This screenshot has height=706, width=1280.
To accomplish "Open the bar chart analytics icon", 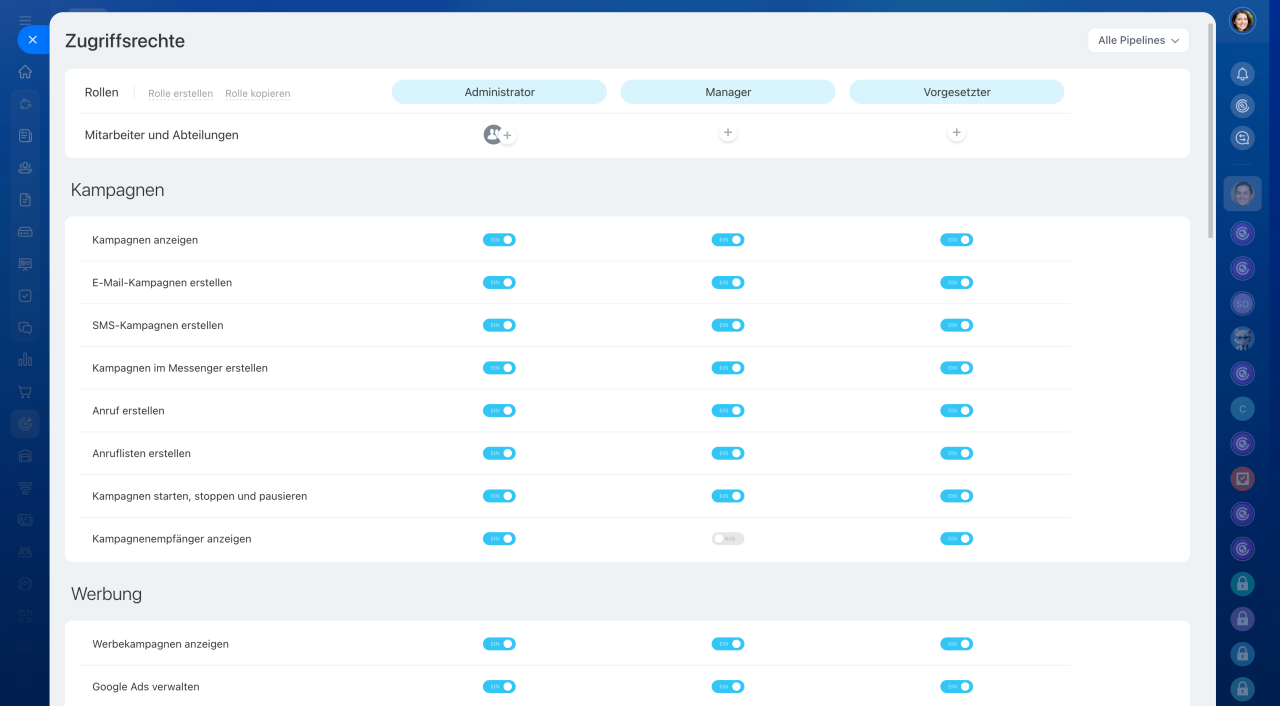I will (x=25, y=360).
